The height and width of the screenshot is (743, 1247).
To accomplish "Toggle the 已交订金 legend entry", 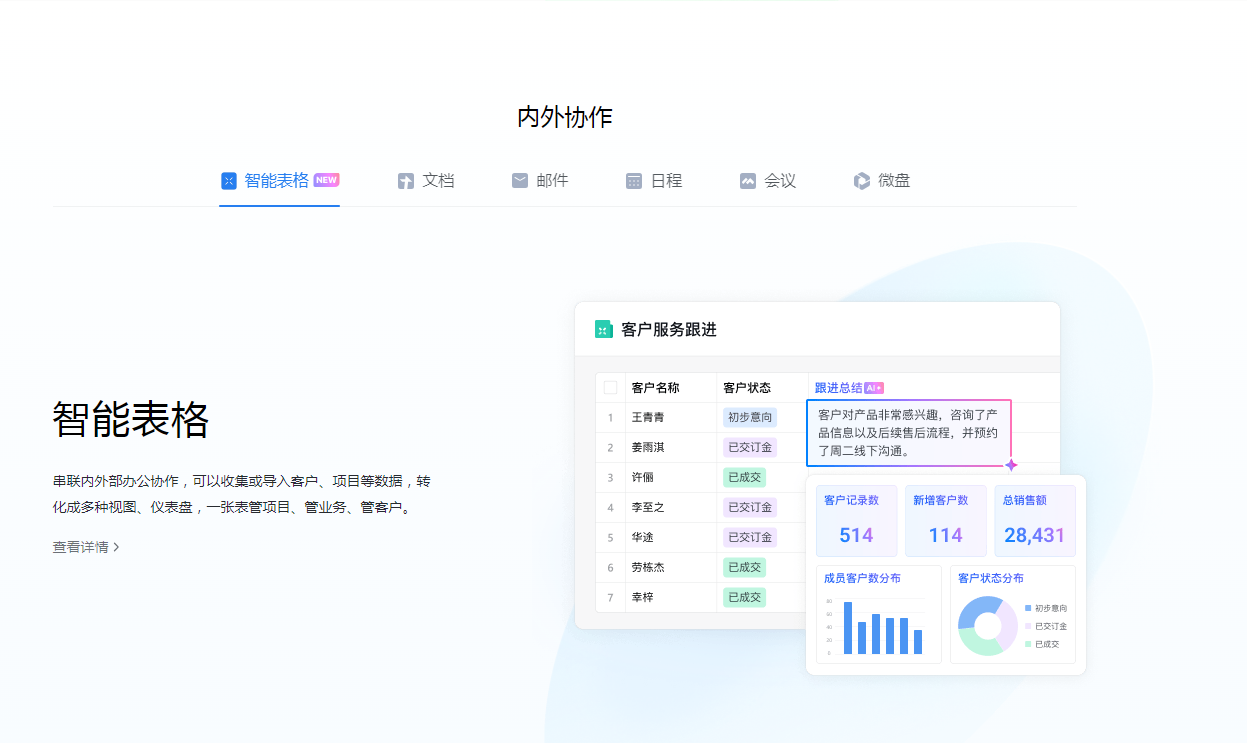I will (x=1043, y=625).
